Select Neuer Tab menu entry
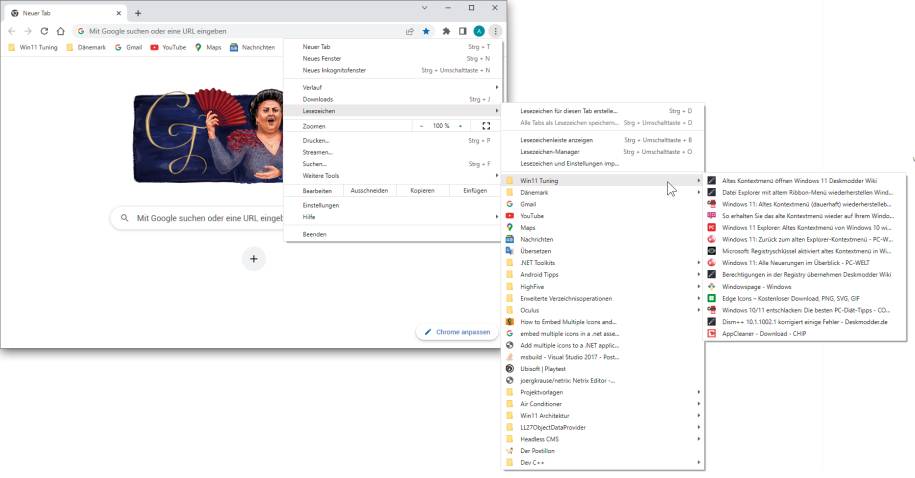 pyautogui.click(x=395, y=47)
